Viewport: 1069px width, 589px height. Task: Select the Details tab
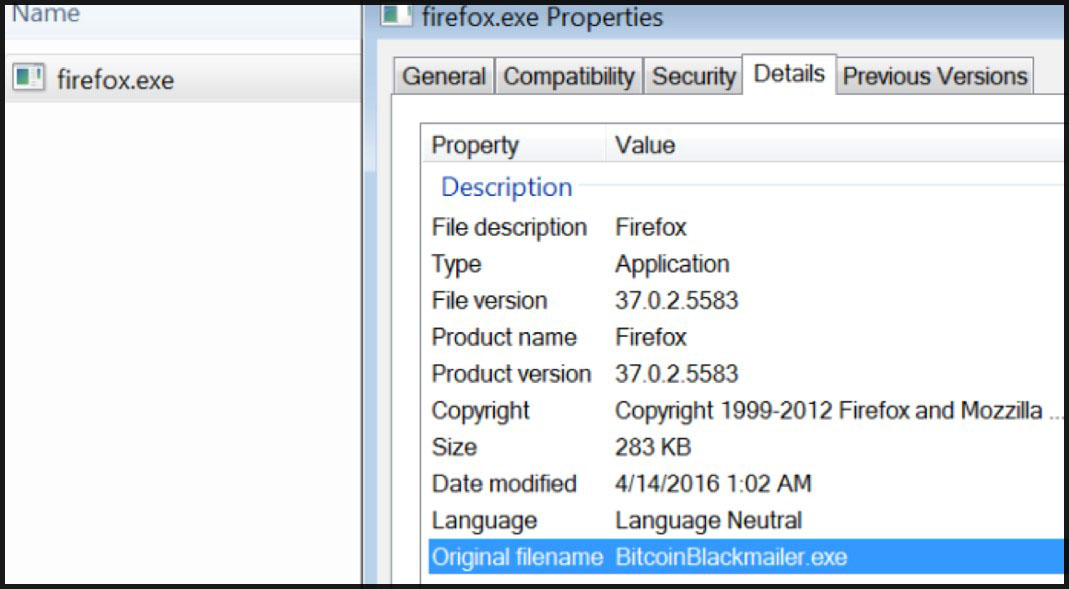coord(789,74)
